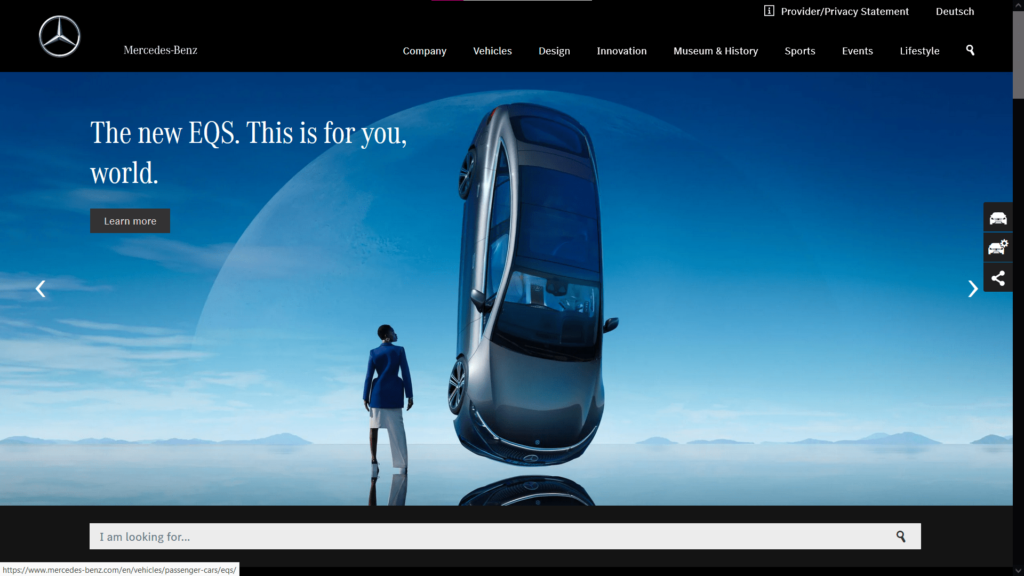This screenshot has height=576, width=1024.
Task: Click the share icon on right side
Action: click(x=998, y=278)
